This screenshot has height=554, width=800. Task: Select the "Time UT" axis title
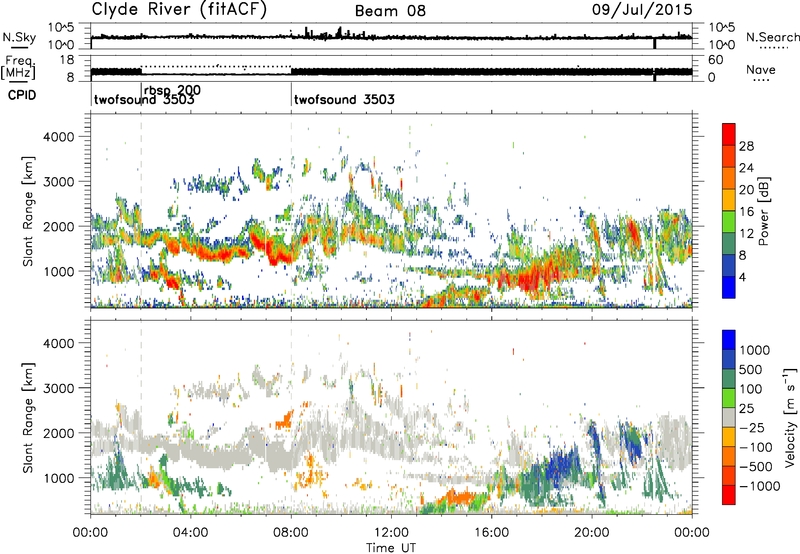click(391, 548)
